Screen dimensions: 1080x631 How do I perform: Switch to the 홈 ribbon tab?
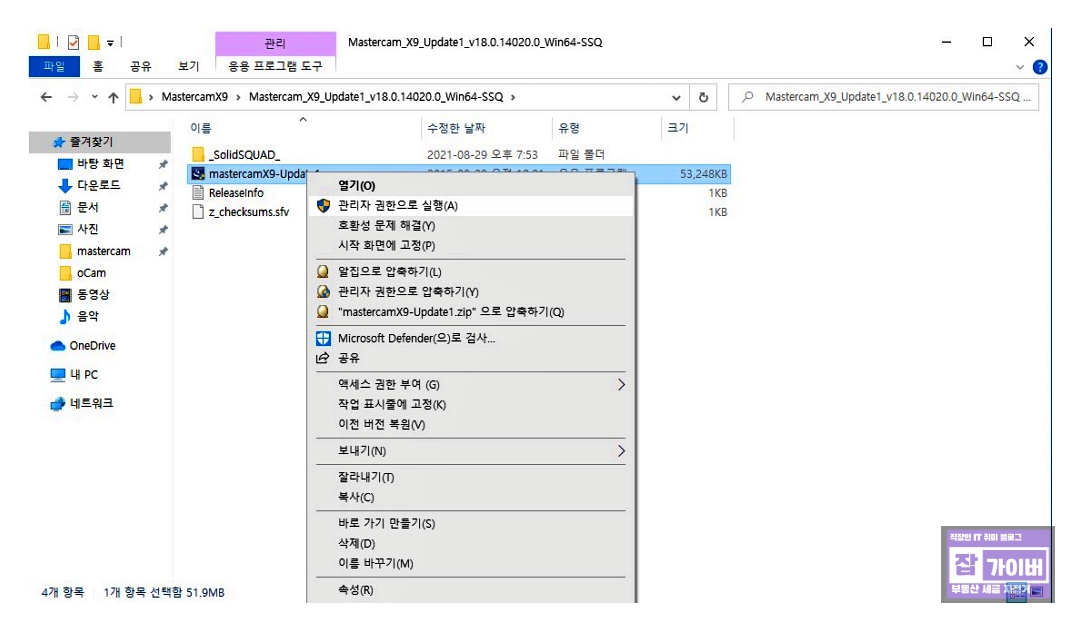point(98,66)
